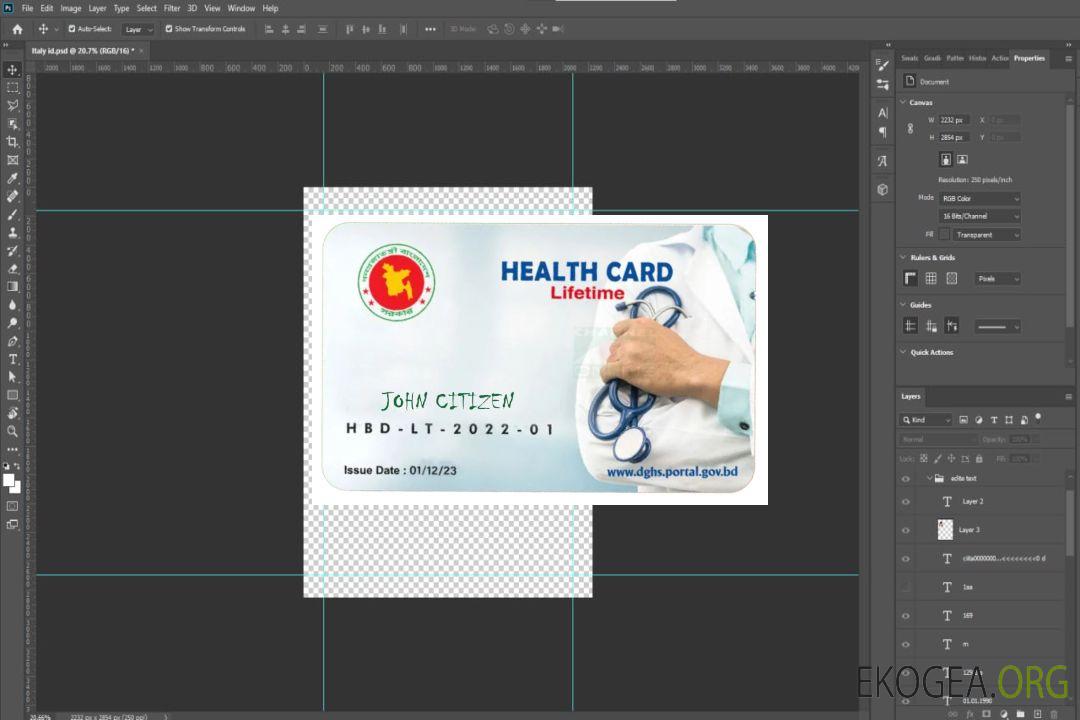1080x720 pixels.
Task: Hide the 'm' text layer
Action: 906,645
